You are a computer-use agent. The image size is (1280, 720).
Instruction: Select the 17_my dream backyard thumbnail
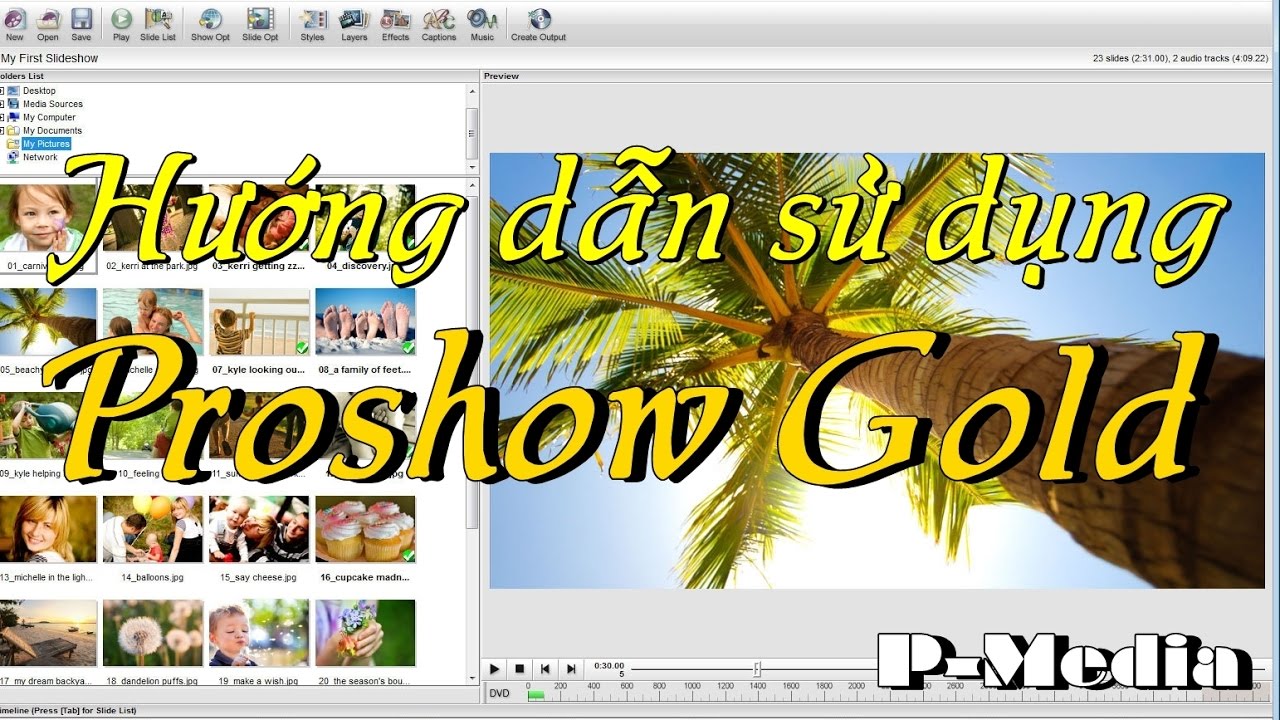pyautogui.click(x=48, y=633)
